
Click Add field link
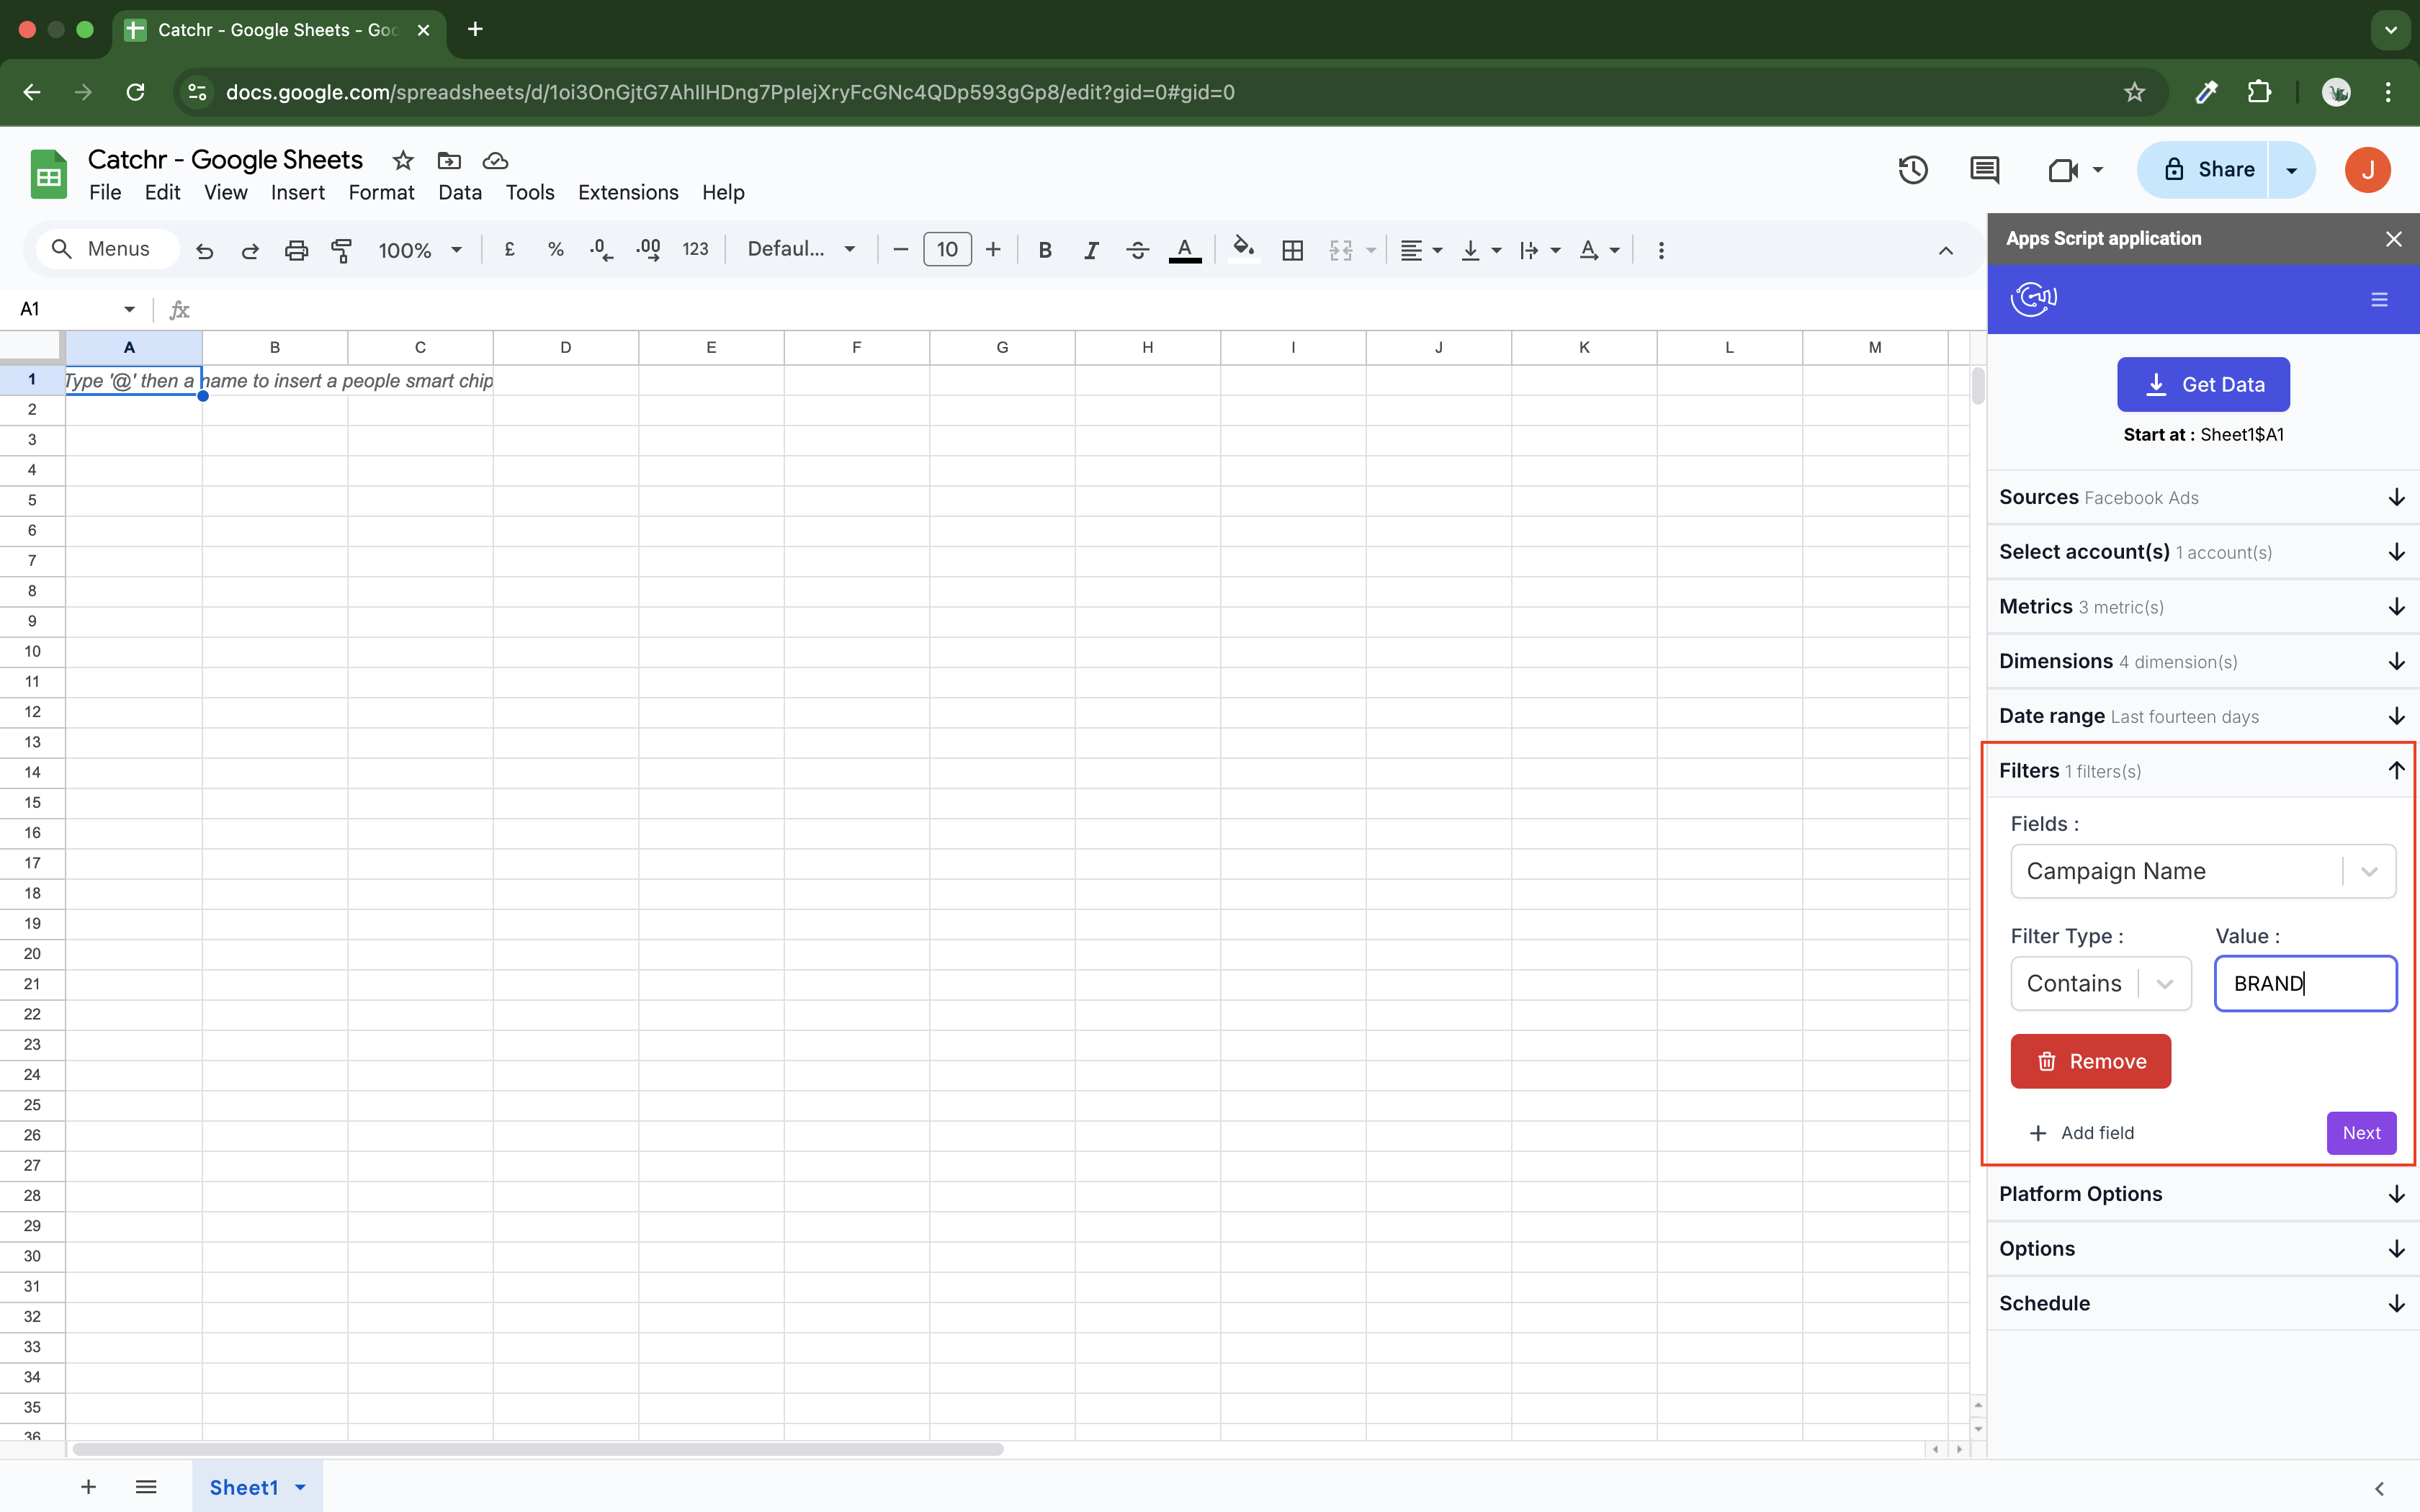(x=2081, y=1133)
